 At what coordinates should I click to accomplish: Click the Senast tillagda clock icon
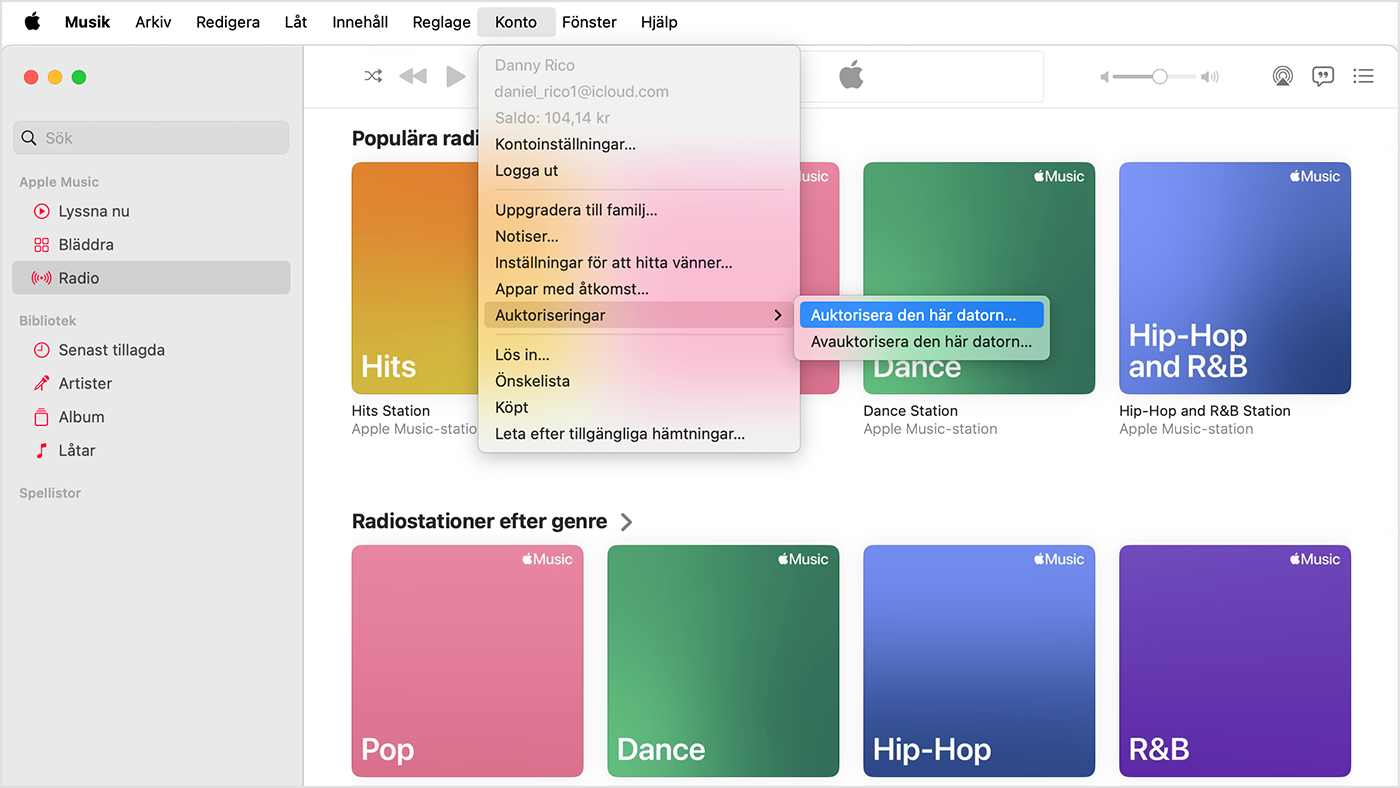[x=41, y=350]
